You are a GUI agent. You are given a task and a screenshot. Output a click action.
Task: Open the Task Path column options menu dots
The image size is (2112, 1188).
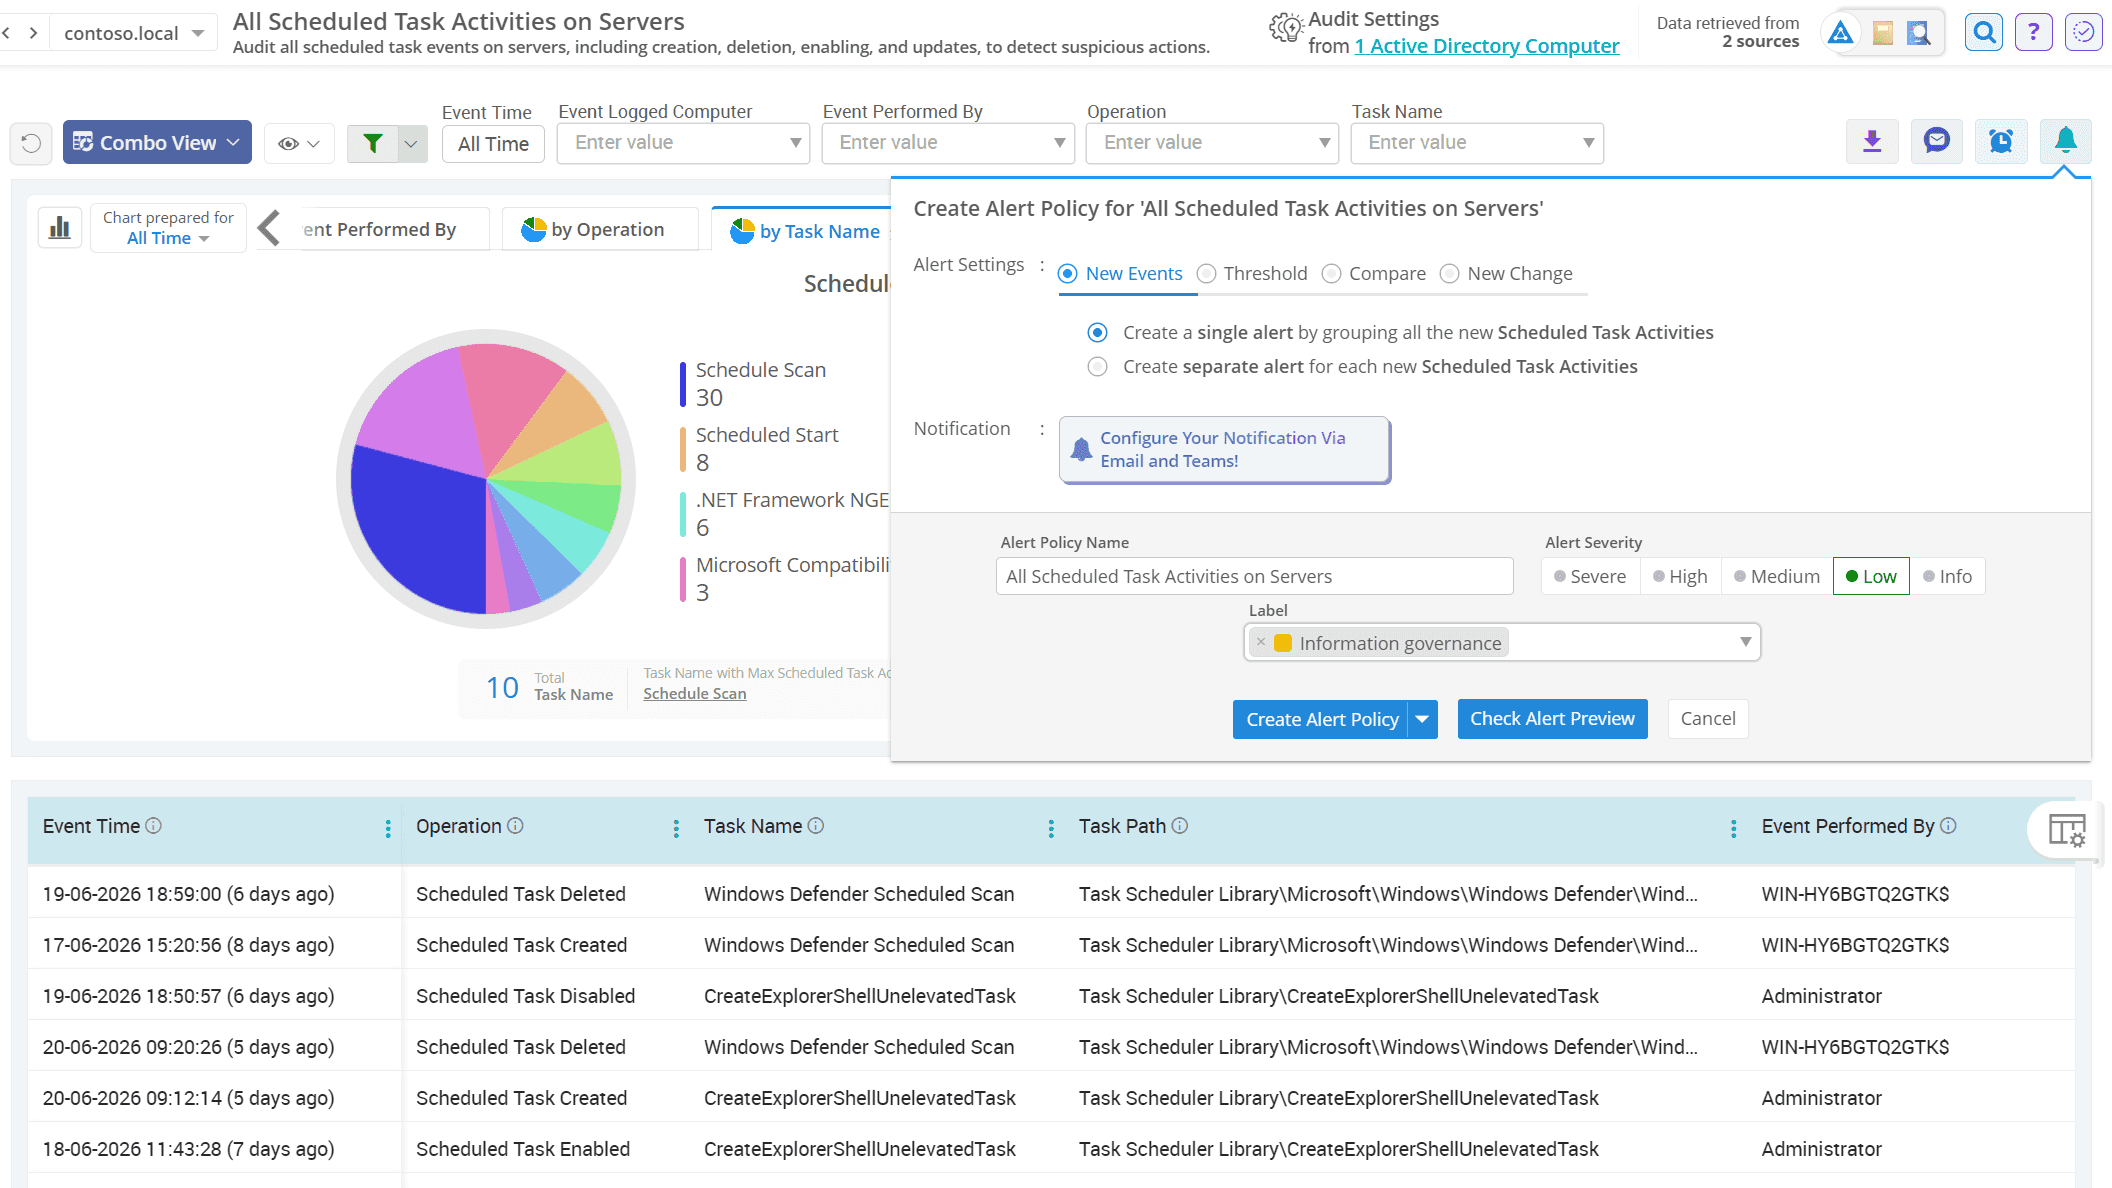(x=1734, y=828)
